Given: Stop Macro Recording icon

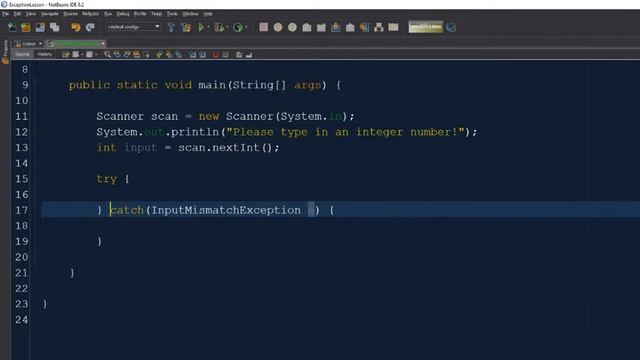Looking at the screenshot, I should (226, 54).
